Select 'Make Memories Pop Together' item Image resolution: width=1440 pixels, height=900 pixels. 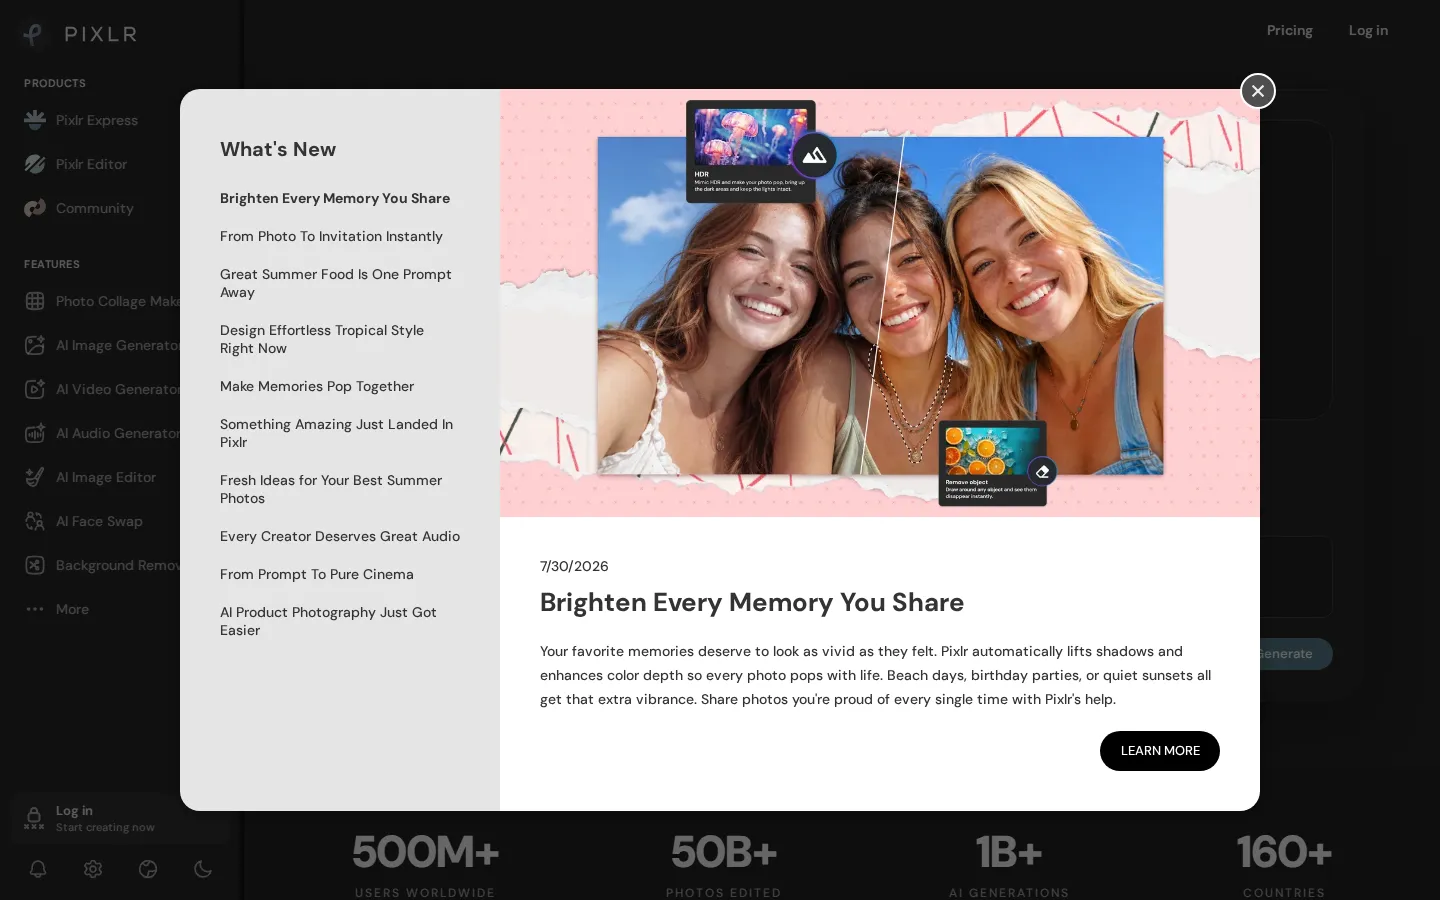coord(317,386)
